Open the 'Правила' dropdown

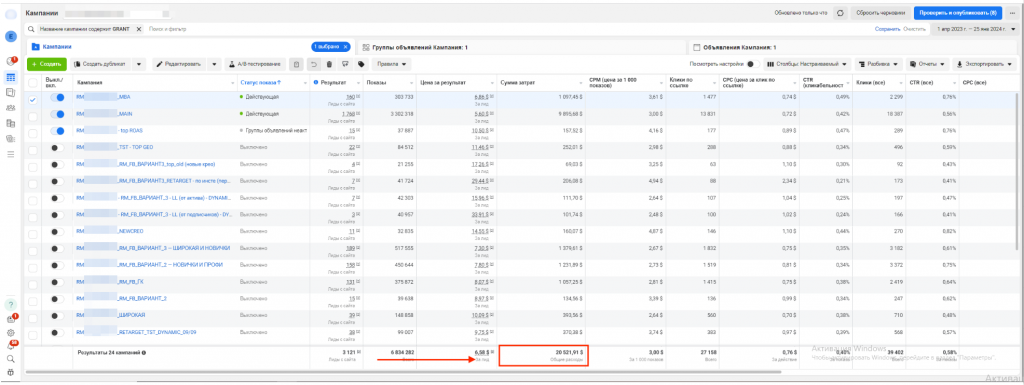pos(391,64)
